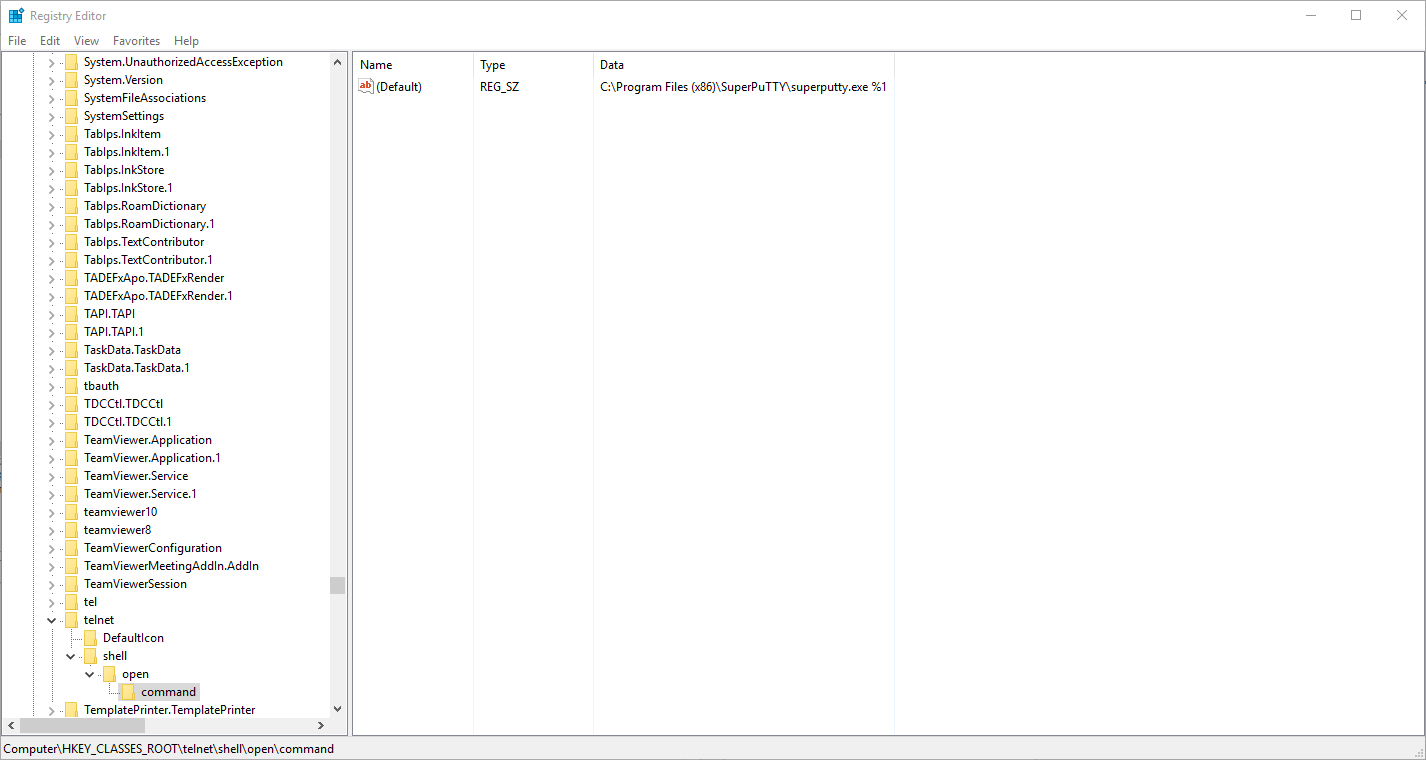The image size is (1426, 760).
Task: Click the Type column header
Action: (493, 65)
